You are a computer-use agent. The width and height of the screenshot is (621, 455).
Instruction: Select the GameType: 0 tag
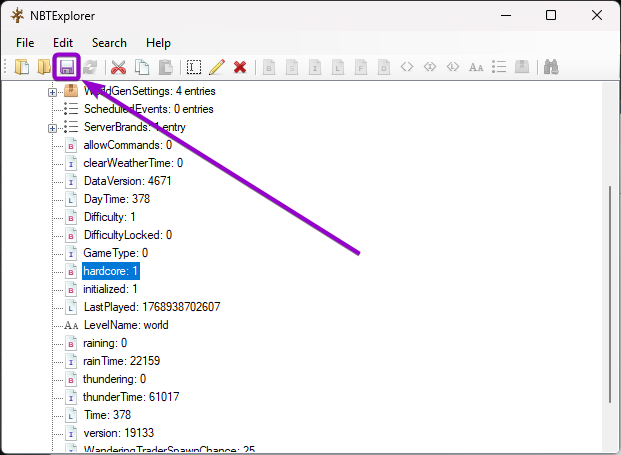[x=116, y=253]
